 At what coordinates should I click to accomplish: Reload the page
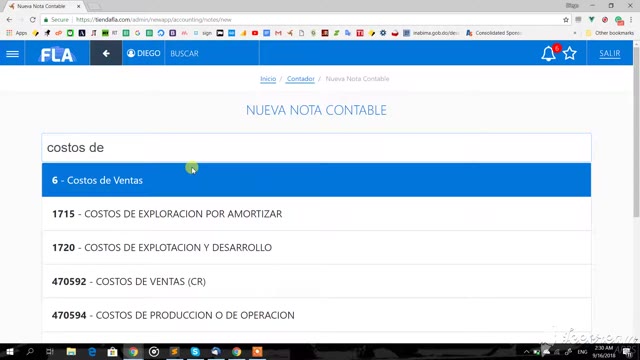33,20
